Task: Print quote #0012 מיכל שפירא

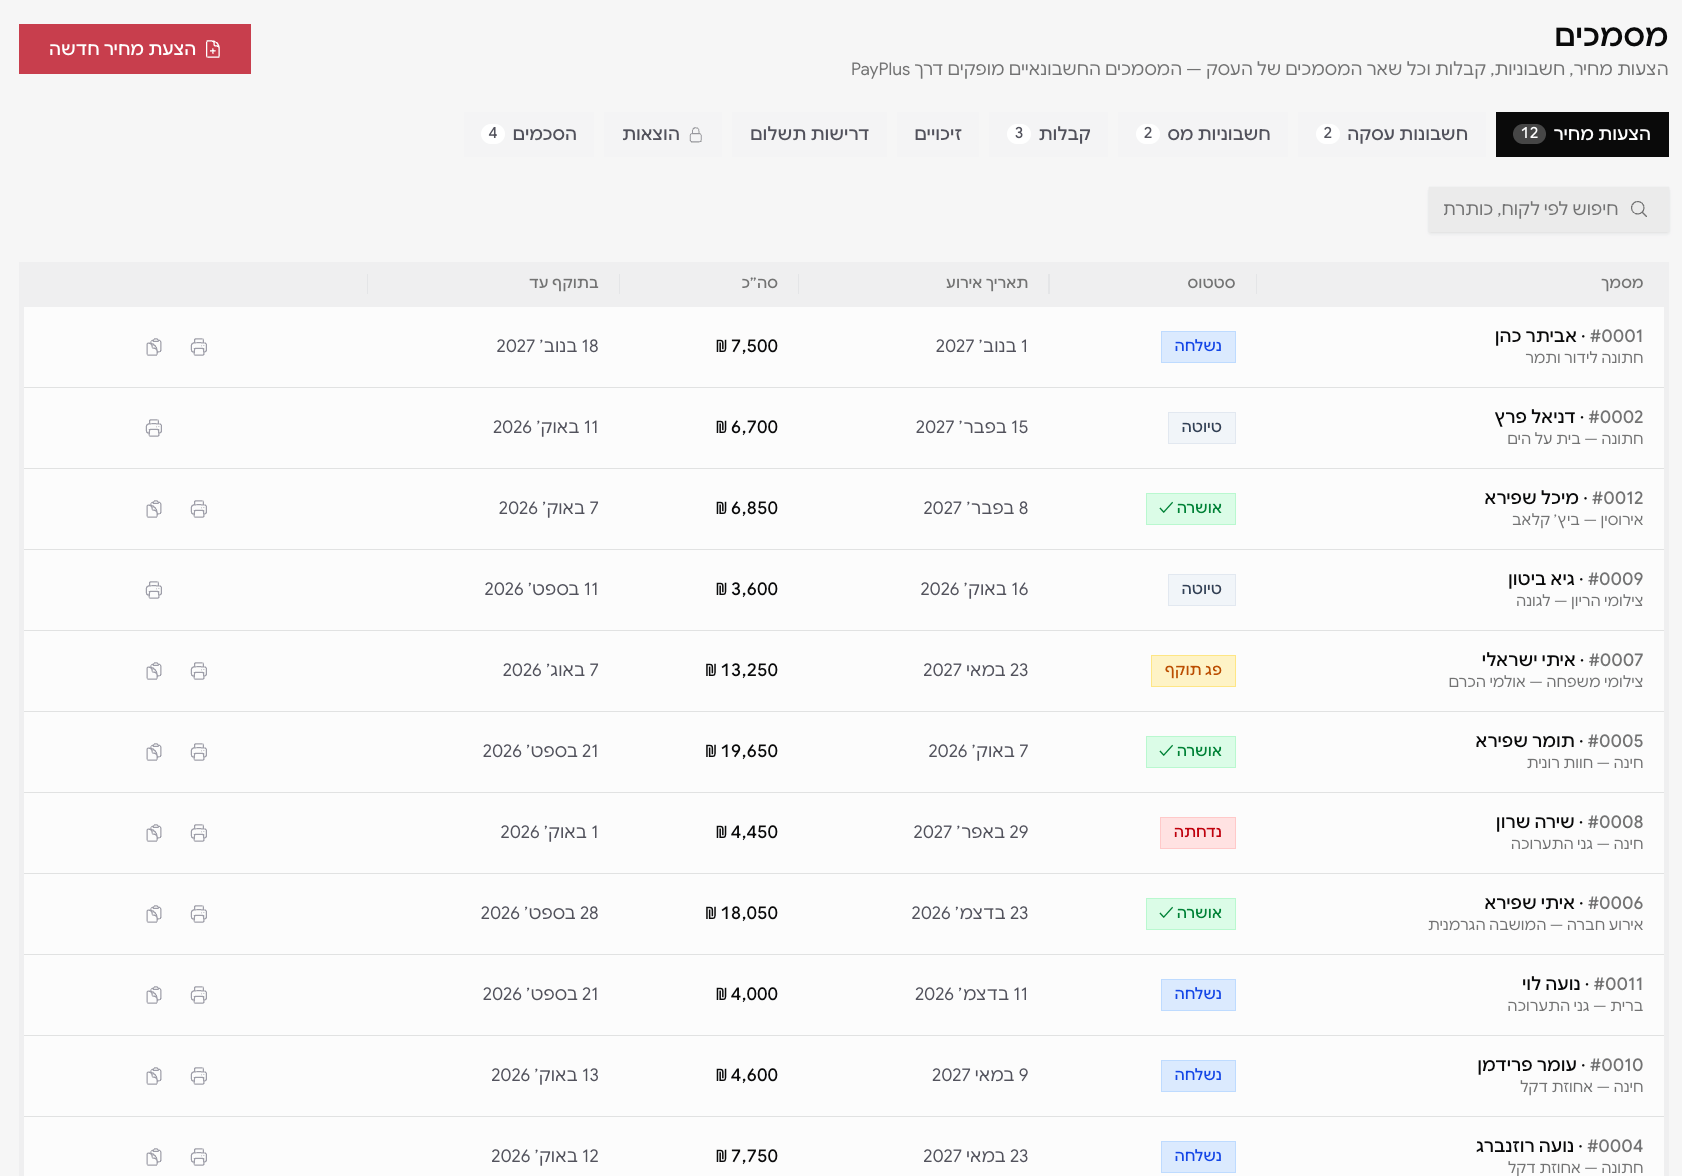Action: click(x=199, y=509)
